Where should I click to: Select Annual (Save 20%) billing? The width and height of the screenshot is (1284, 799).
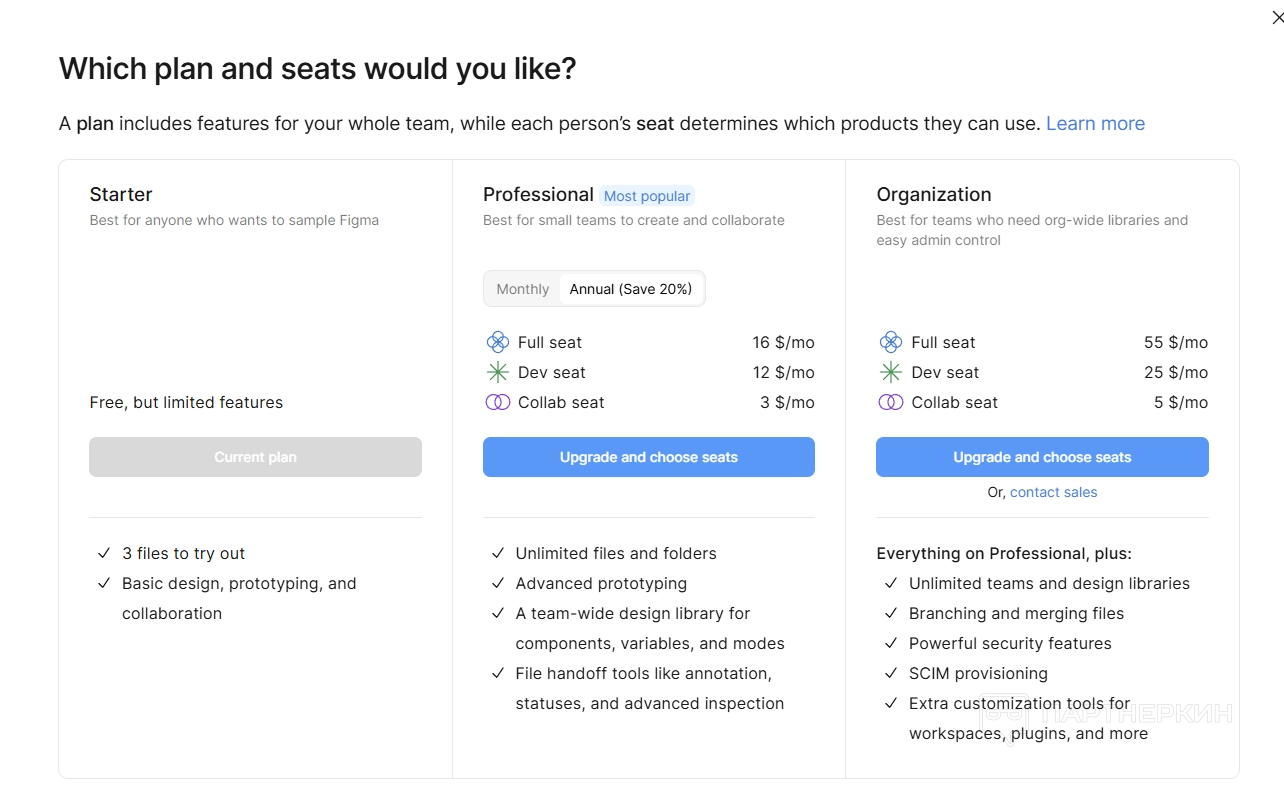click(x=630, y=289)
